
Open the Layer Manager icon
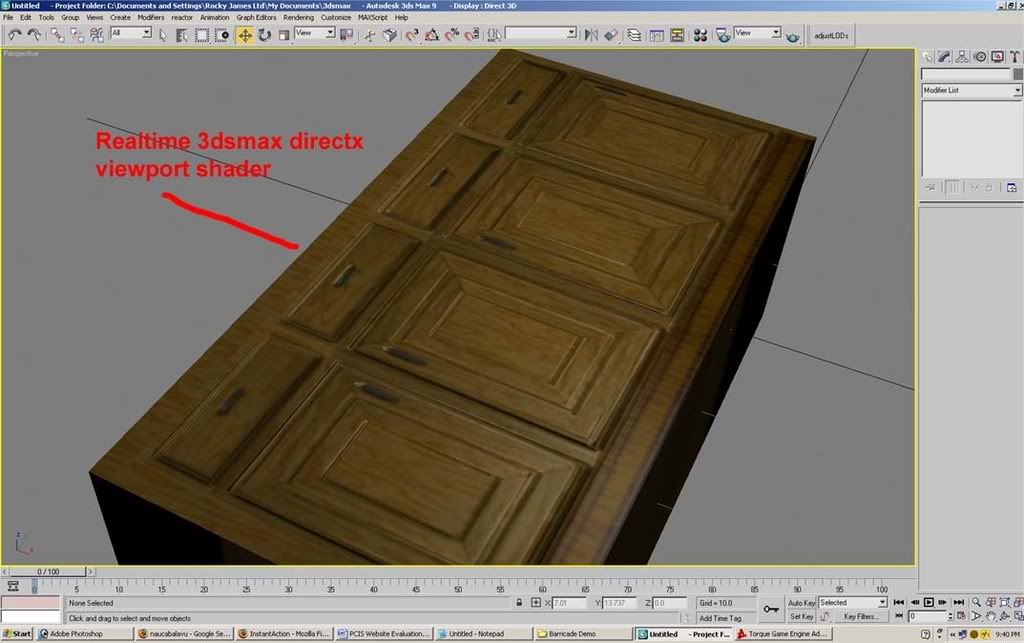tap(634, 35)
